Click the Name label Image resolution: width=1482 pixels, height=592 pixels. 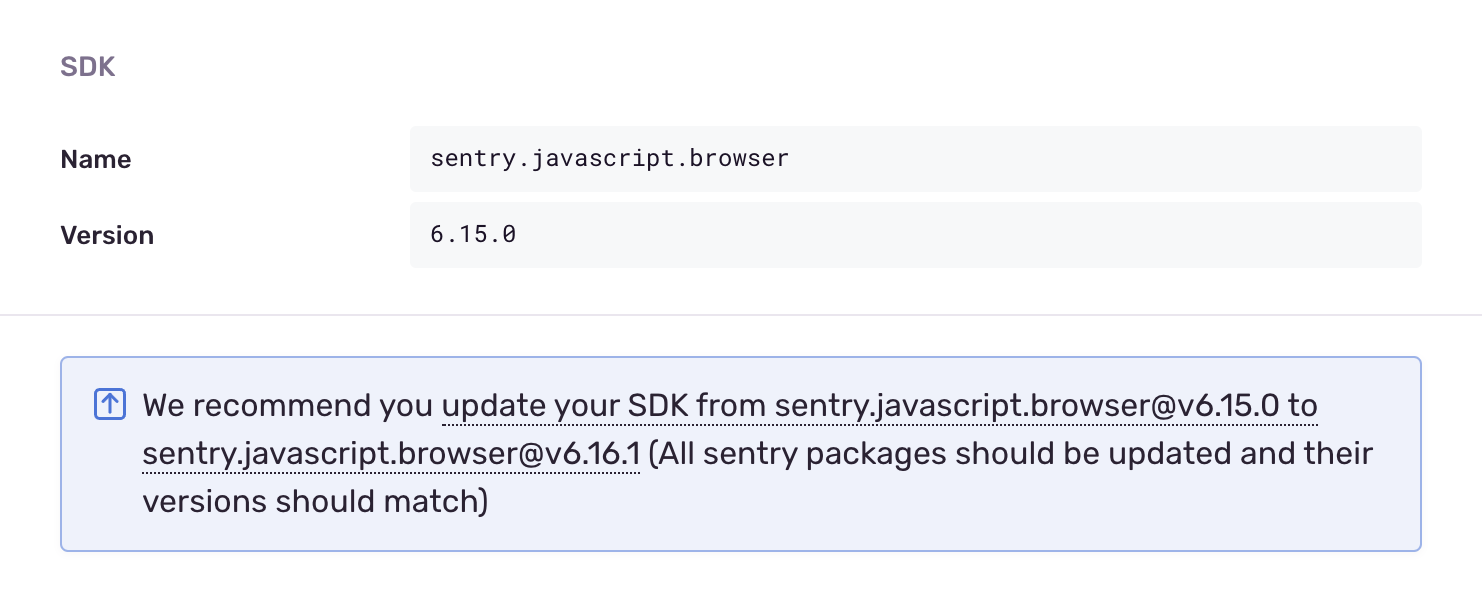(x=95, y=158)
